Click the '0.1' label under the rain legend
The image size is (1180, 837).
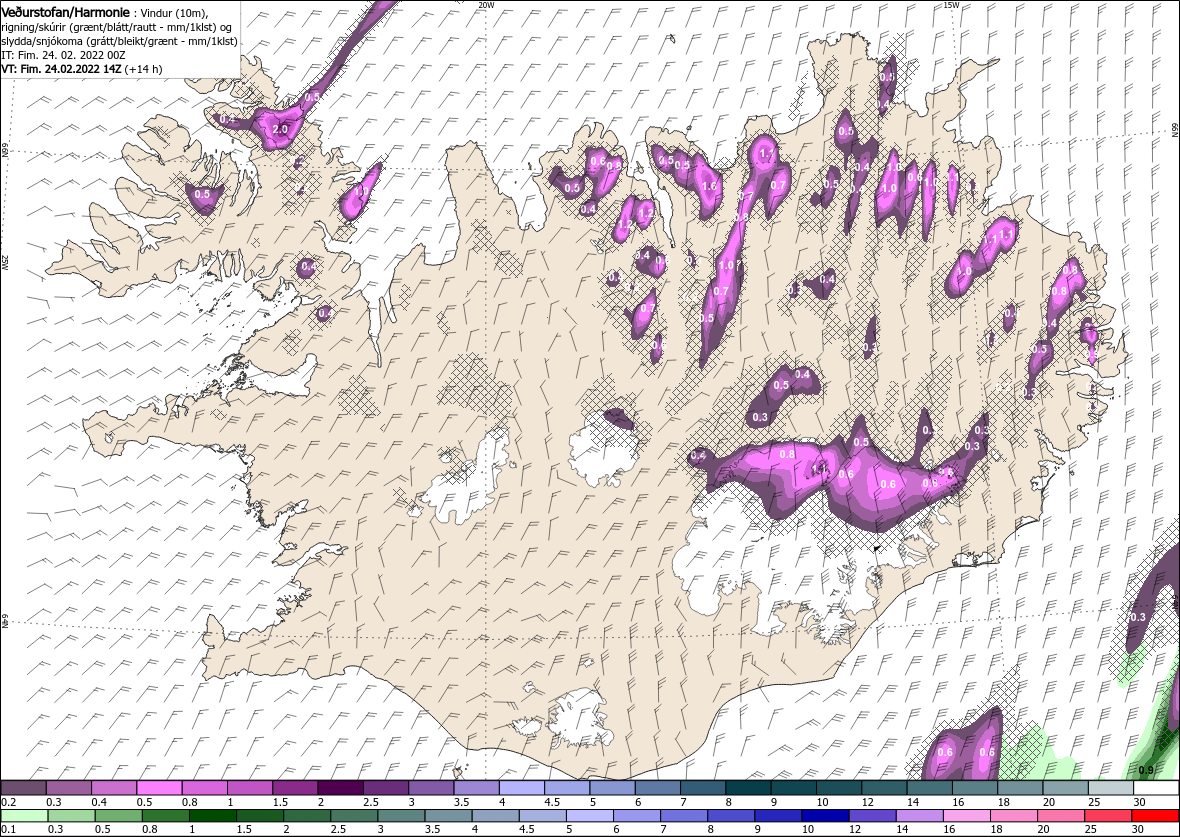pos(9,830)
